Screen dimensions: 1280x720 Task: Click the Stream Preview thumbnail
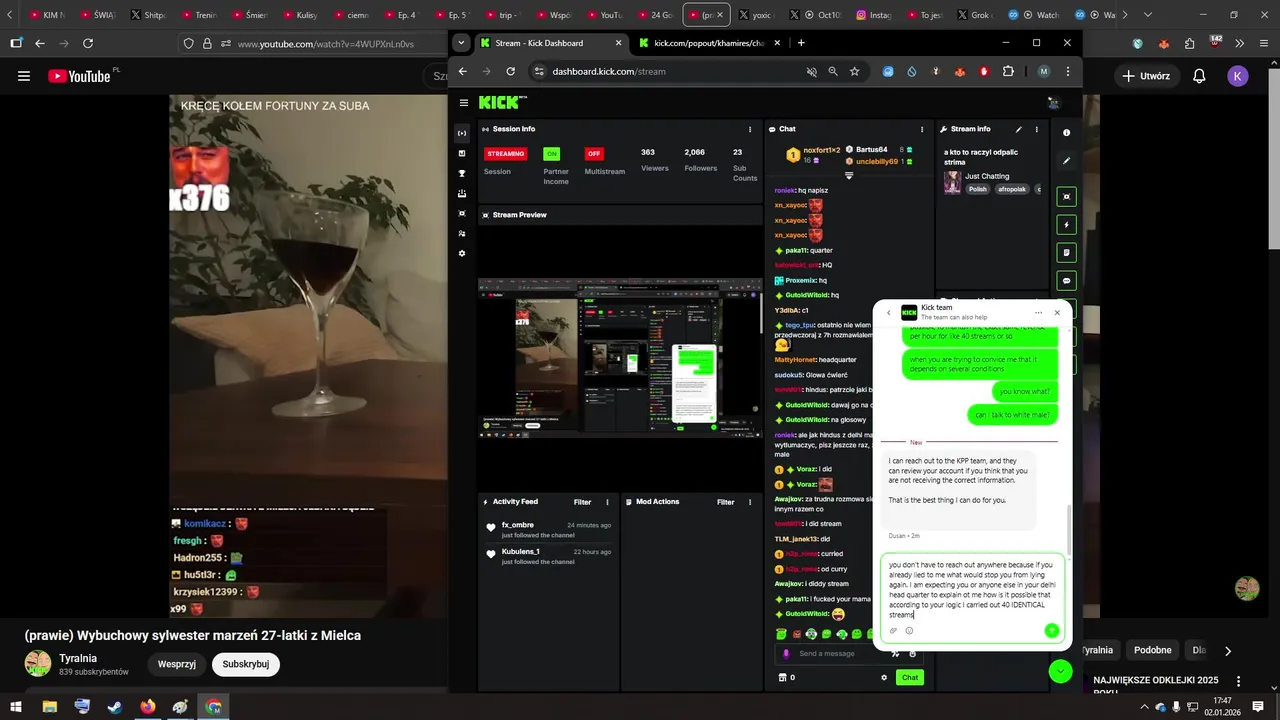pos(620,358)
